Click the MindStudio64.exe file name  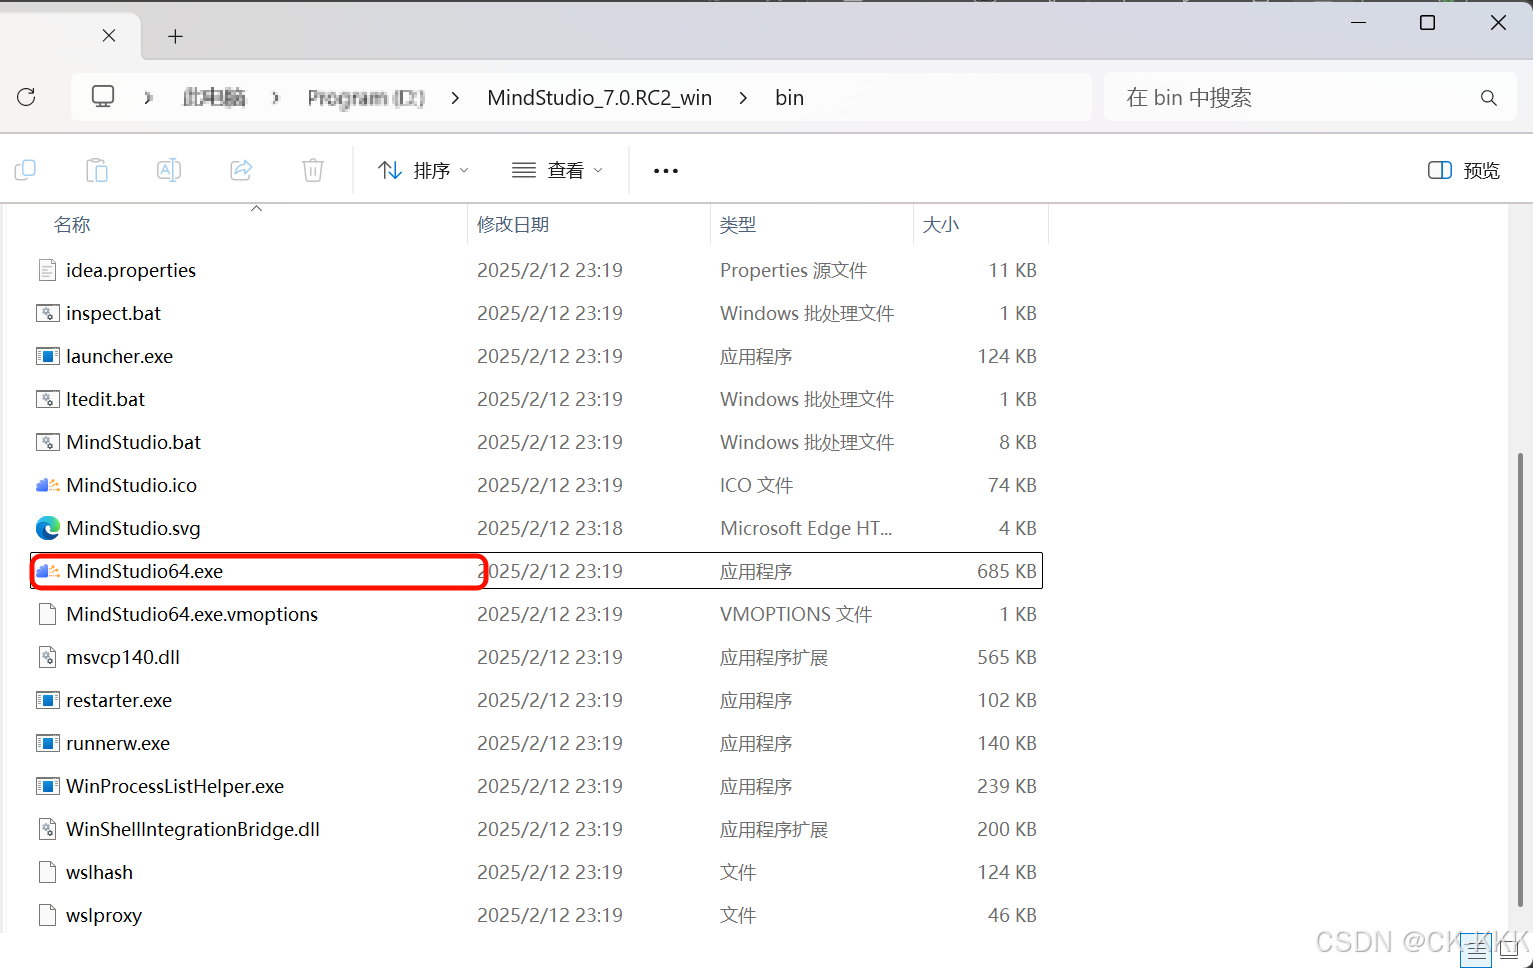click(x=145, y=571)
